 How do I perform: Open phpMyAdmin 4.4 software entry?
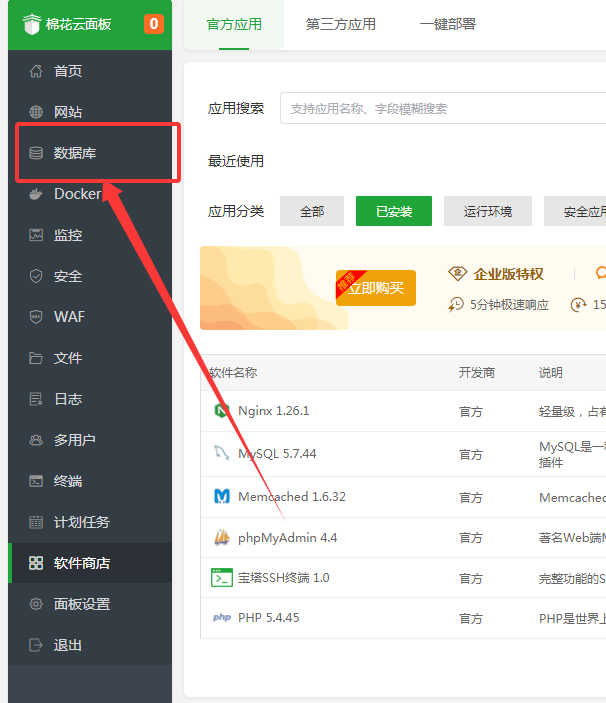tap(287, 537)
